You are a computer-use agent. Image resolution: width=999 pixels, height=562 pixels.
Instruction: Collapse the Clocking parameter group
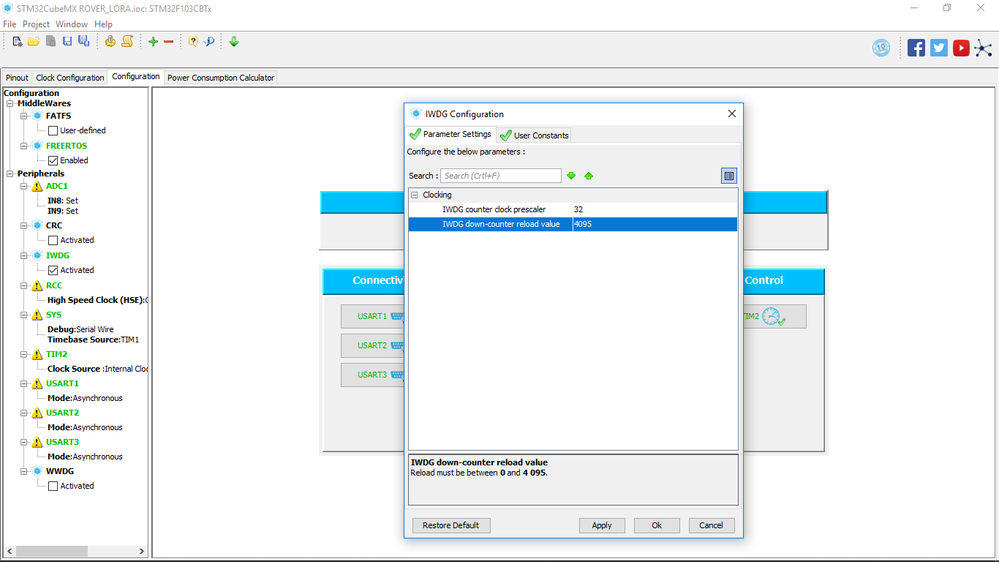414,195
